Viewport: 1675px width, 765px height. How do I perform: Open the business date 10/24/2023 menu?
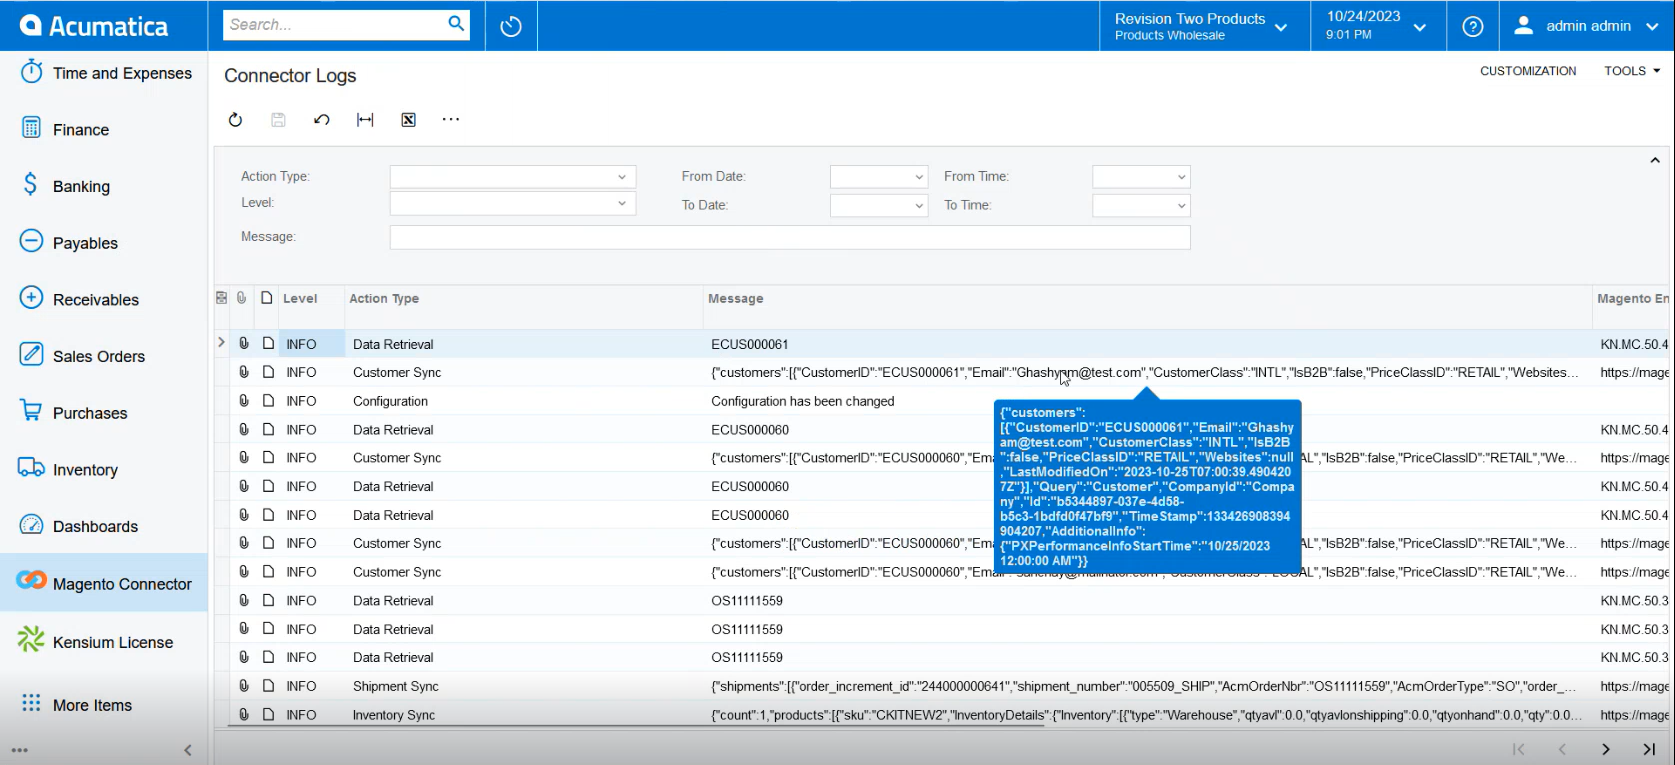pyautogui.click(x=1378, y=26)
